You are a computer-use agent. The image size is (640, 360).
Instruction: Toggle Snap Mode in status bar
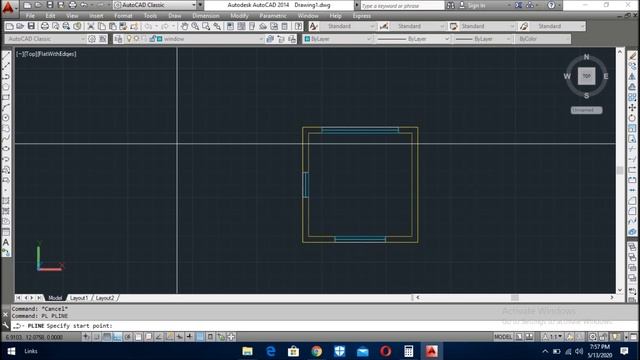click(96, 337)
